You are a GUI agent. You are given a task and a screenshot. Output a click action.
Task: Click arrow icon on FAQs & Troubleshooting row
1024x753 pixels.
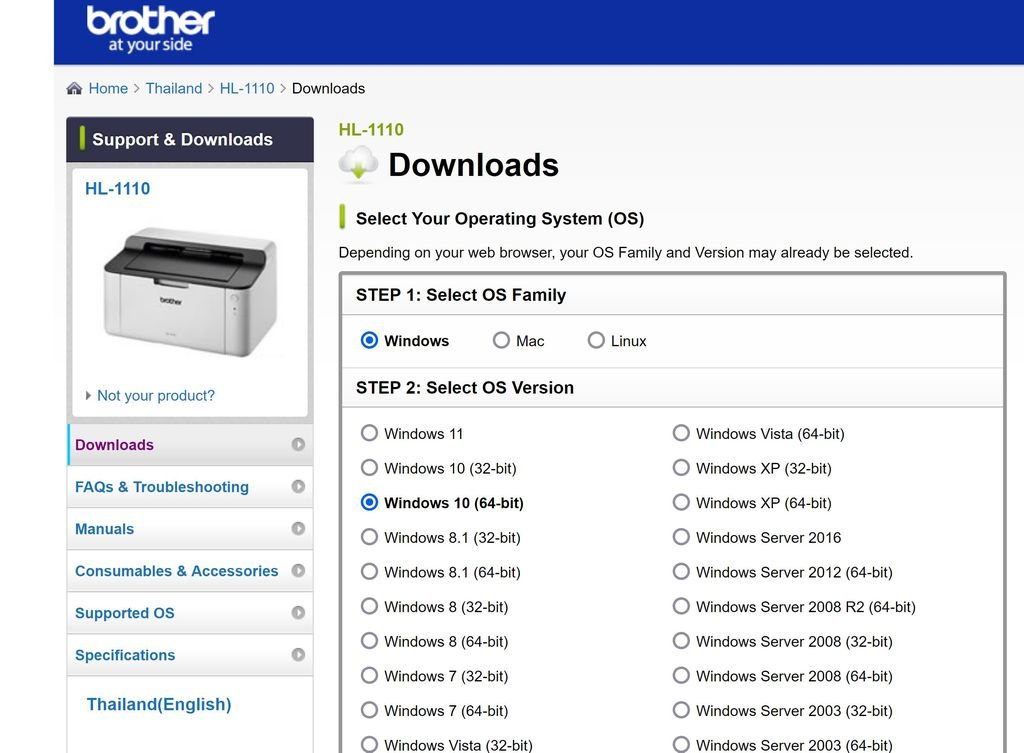(298, 487)
